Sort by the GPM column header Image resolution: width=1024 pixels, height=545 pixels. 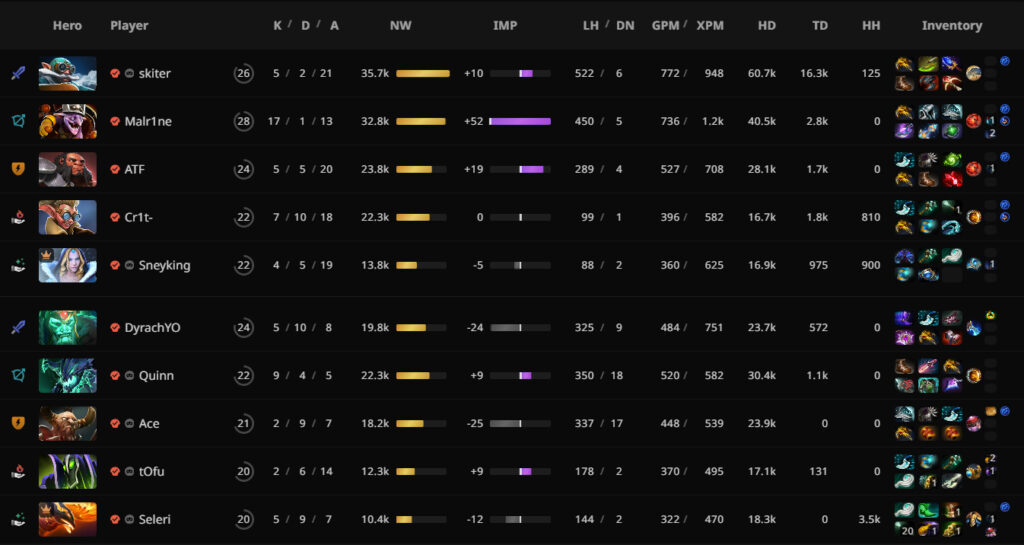coord(665,25)
